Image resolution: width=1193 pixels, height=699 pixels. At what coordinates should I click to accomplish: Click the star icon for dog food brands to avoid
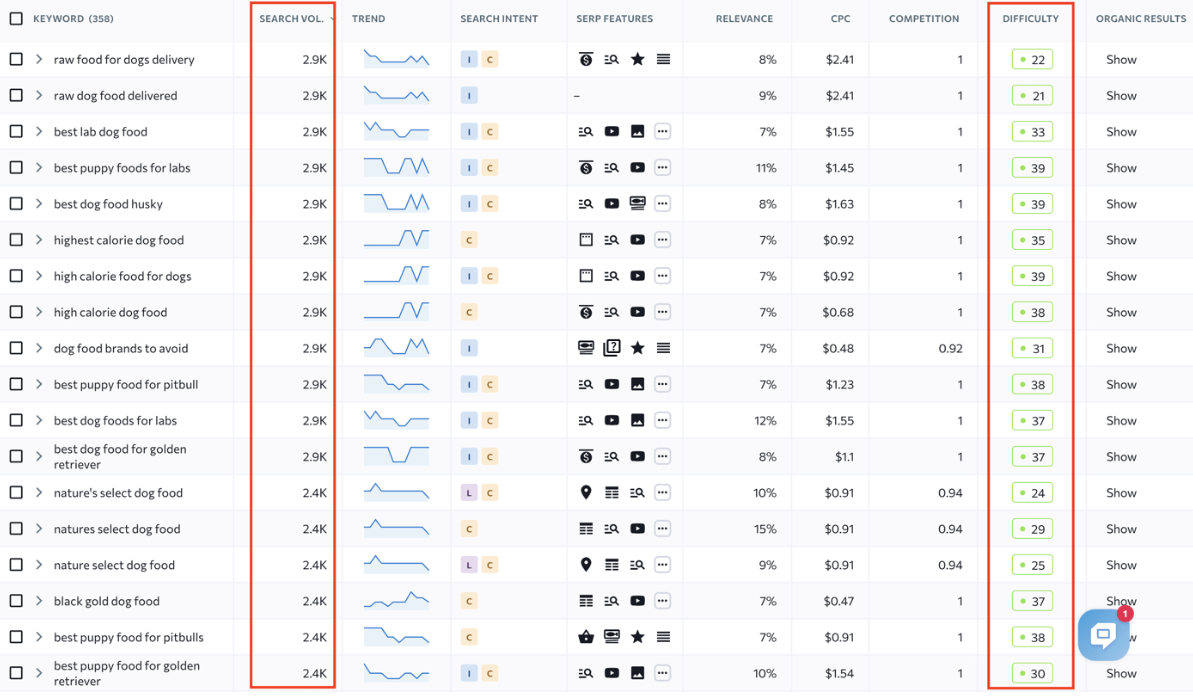point(637,348)
